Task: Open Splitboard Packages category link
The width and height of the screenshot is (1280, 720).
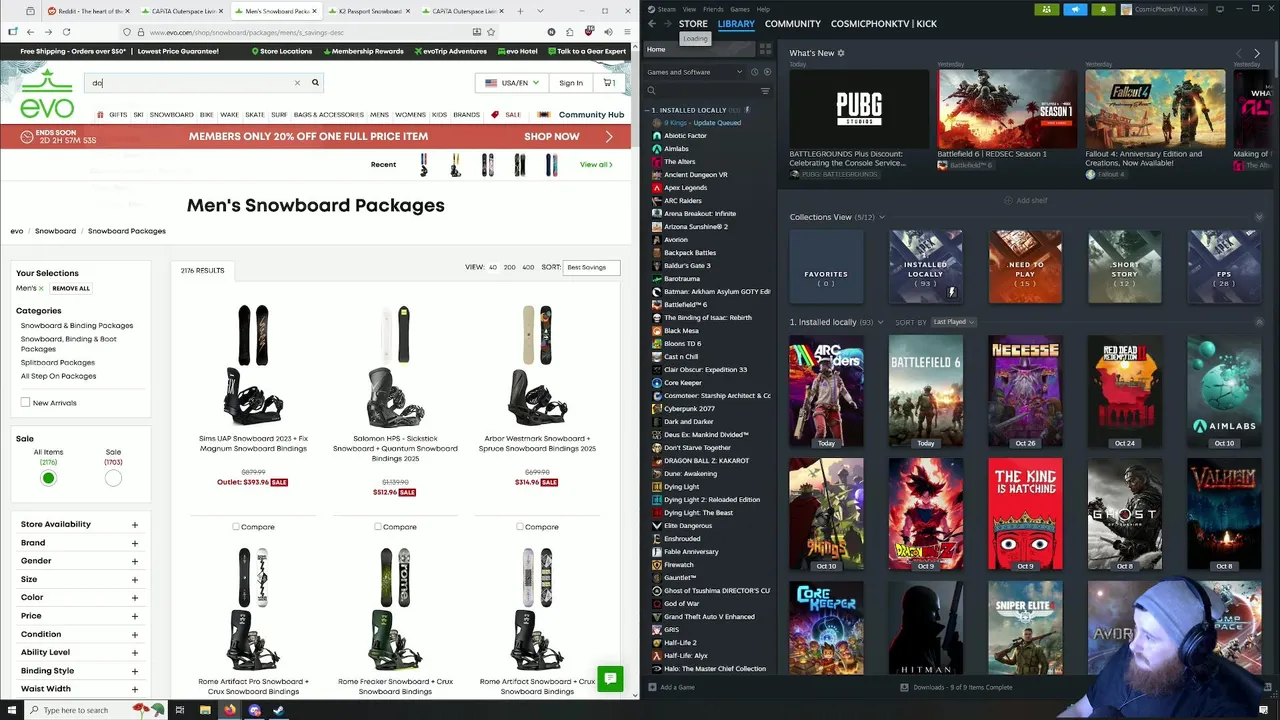Action: pos(58,363)
